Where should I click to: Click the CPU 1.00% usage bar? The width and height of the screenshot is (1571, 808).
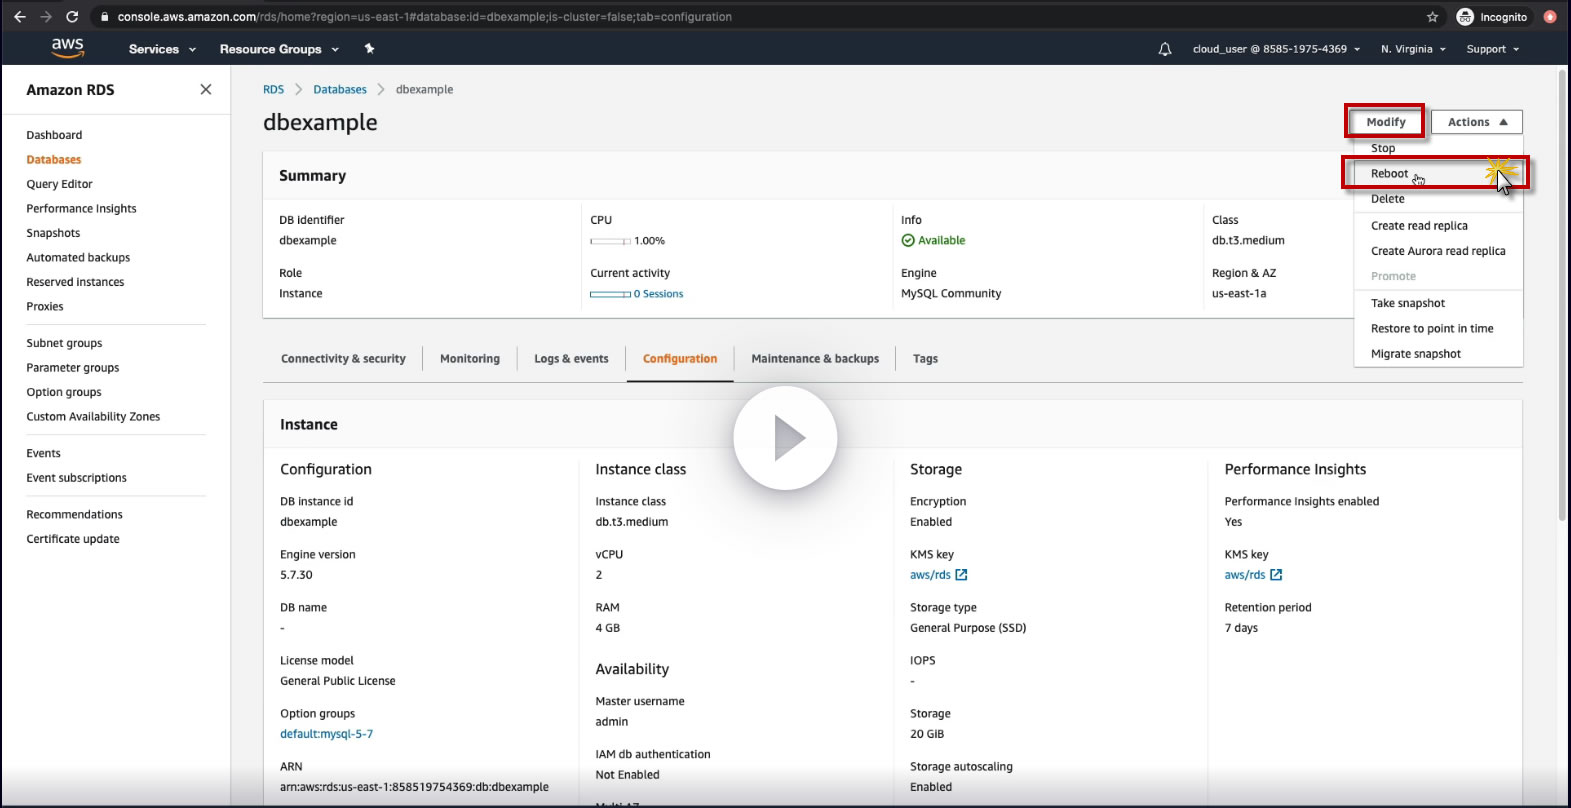pyautogui.click(x=610, y=241)
